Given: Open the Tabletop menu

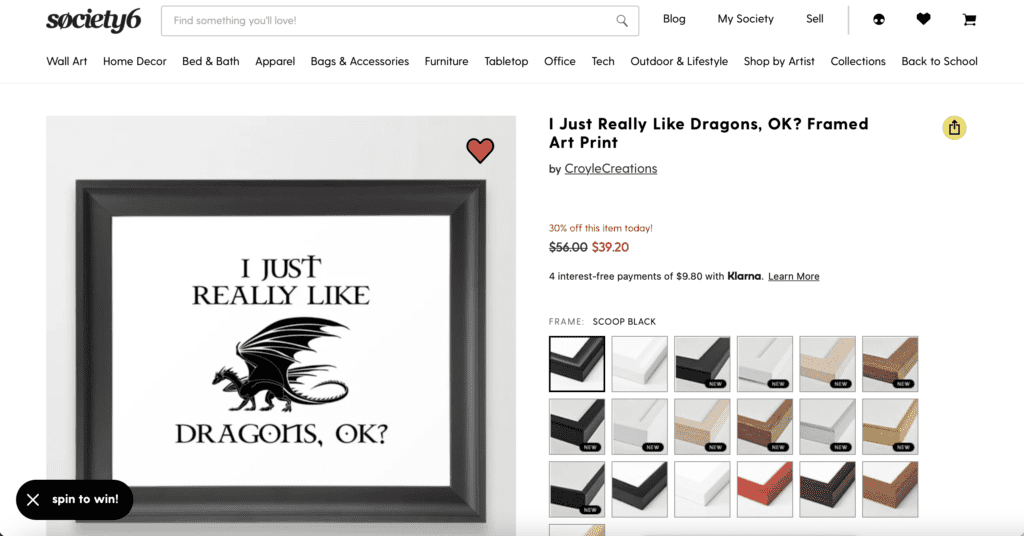Looking at the screenshot, I should [506, 61].
